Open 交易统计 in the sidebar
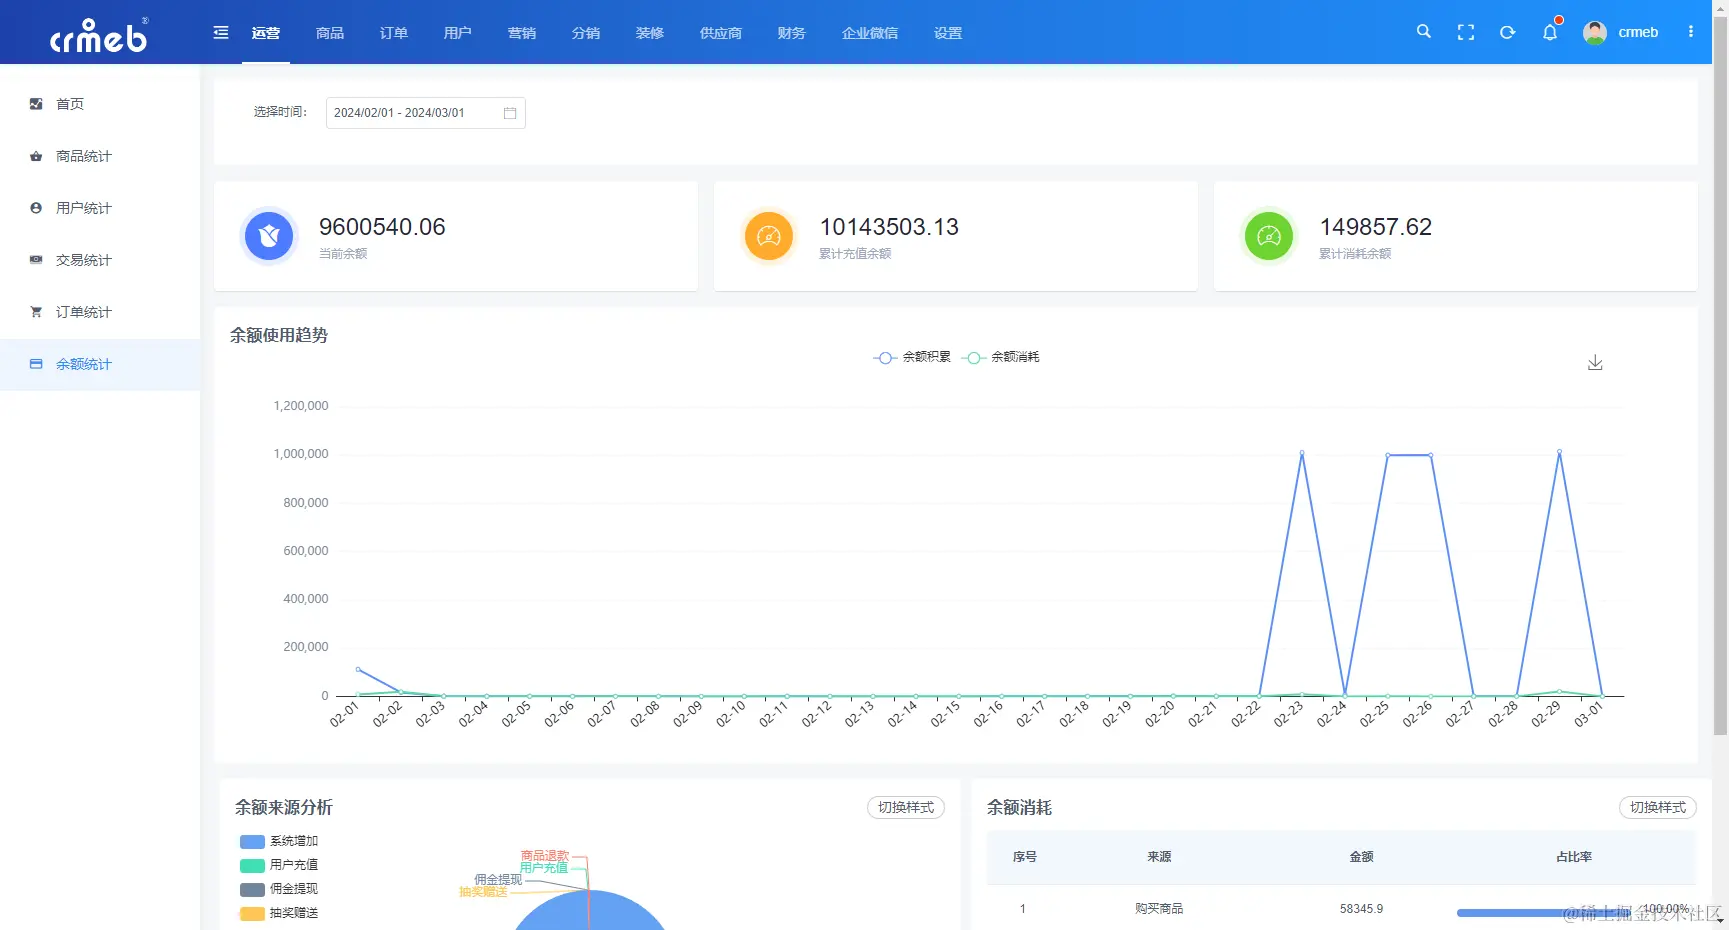 100,260
